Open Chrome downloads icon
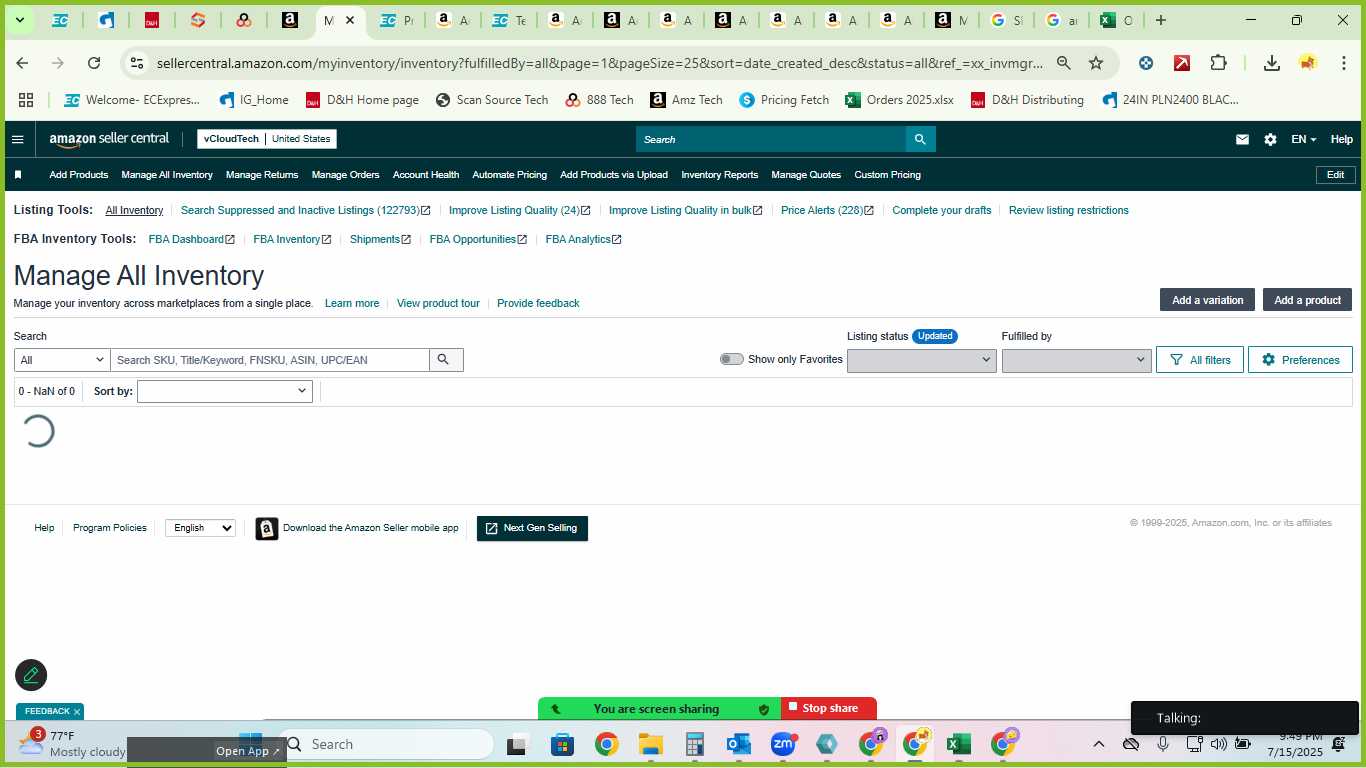 pos(1272,63)
